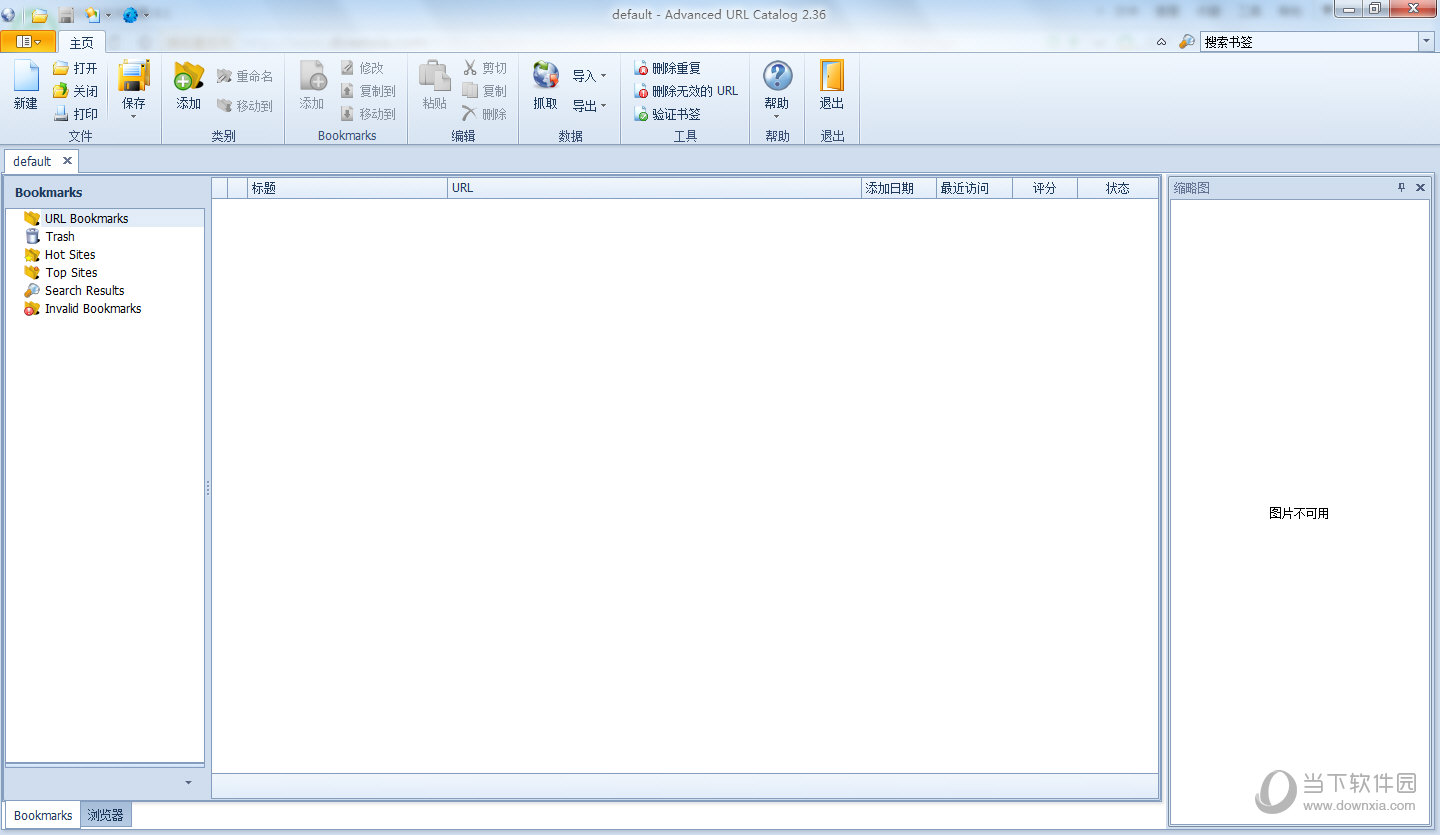The image size is (1440, 835).
Task: Click 添加 in the Bookmarks group
Action: pos(312,86)
